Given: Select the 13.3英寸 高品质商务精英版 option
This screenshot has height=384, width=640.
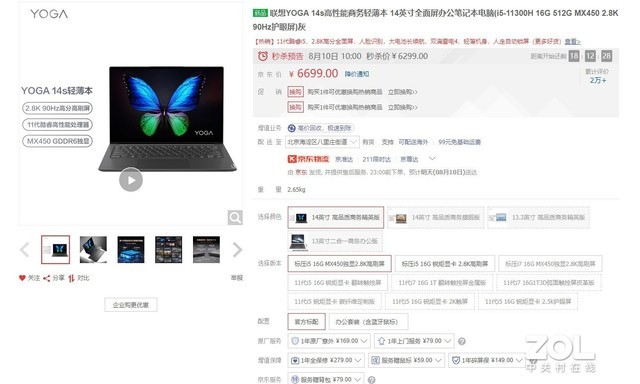Looking at the screenshot, I should click(538, 218).
